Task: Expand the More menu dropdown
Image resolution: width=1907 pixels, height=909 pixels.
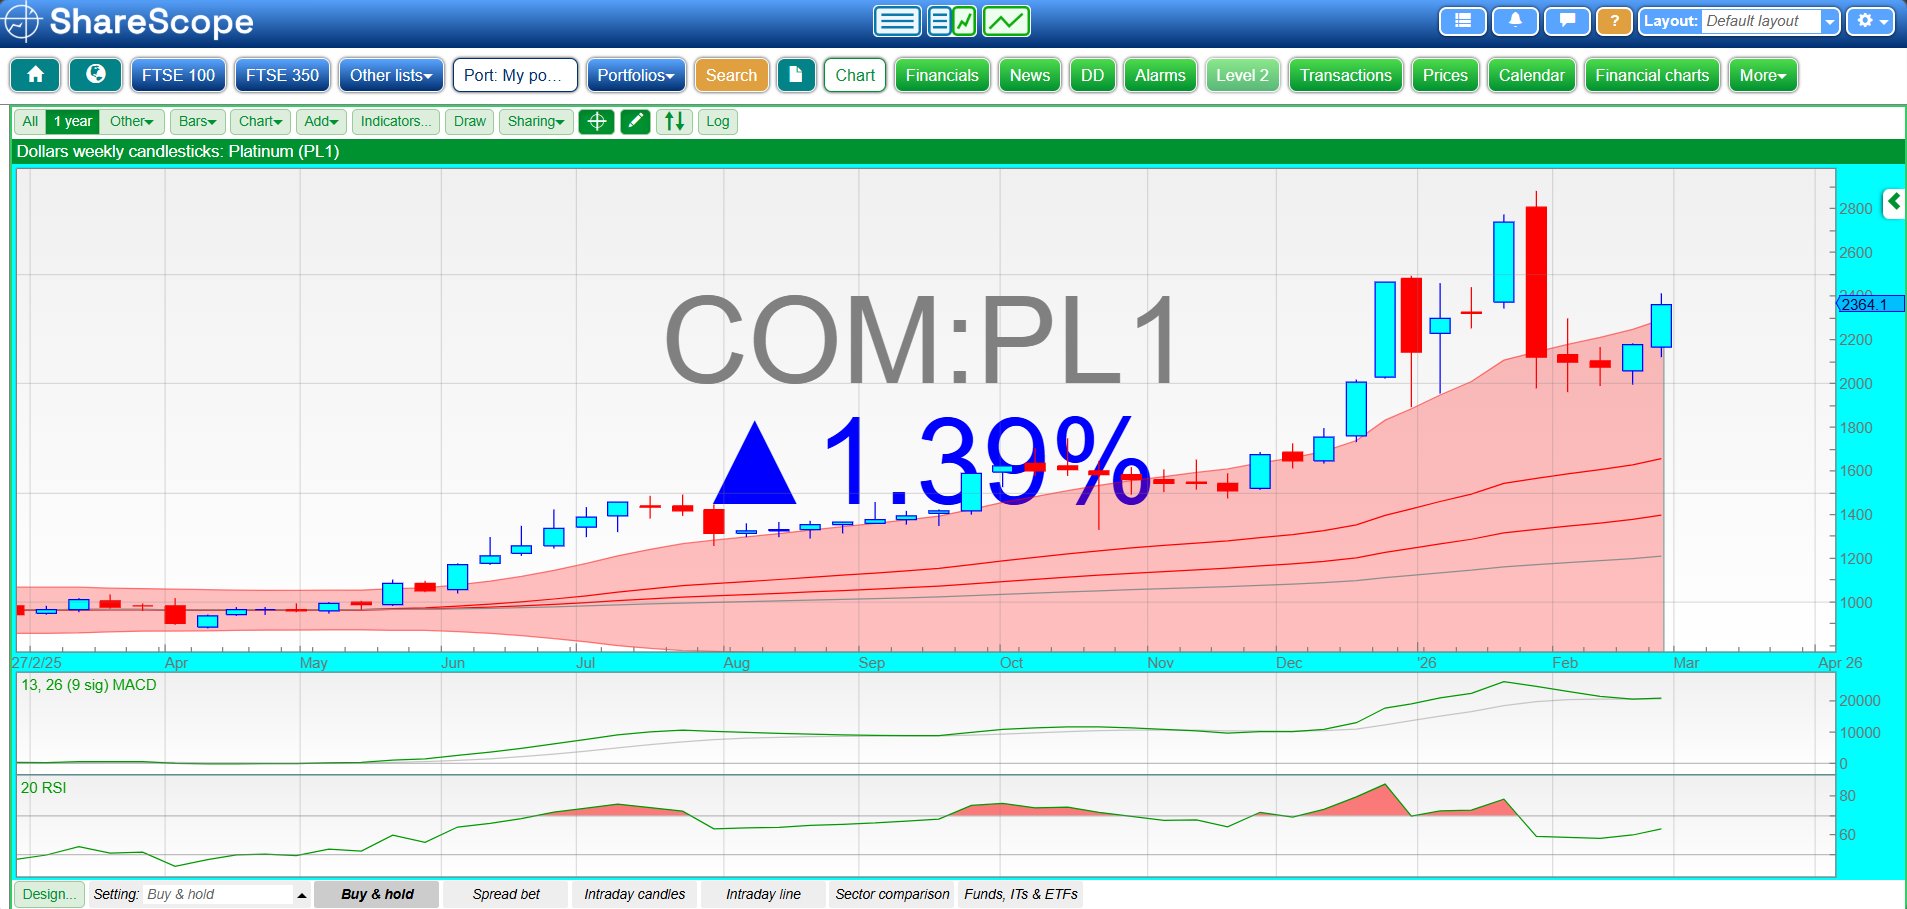Action: (1763, 75)
